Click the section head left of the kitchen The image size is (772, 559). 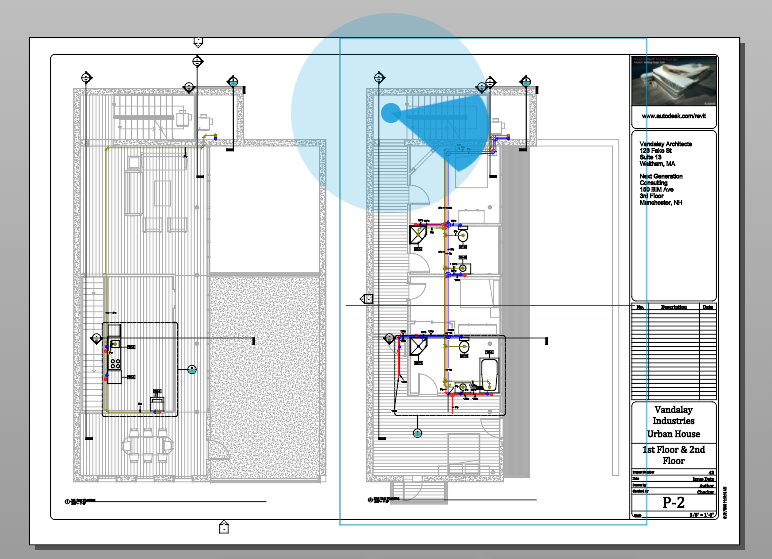click(96, 338)
